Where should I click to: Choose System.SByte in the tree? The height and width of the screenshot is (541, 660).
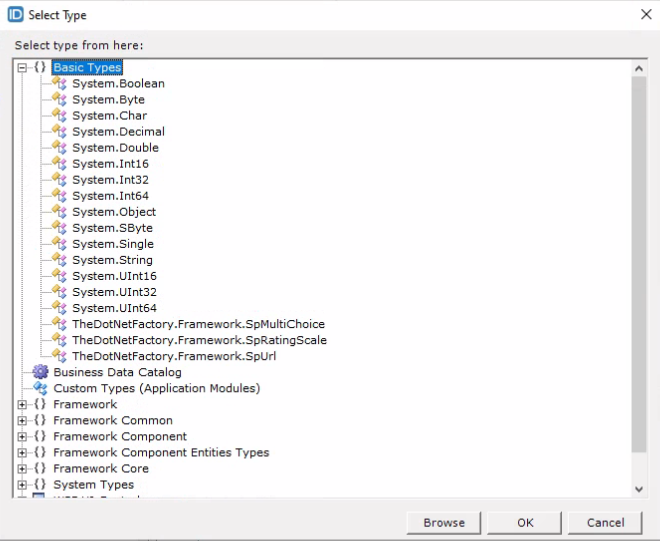(x=112, y=228)
